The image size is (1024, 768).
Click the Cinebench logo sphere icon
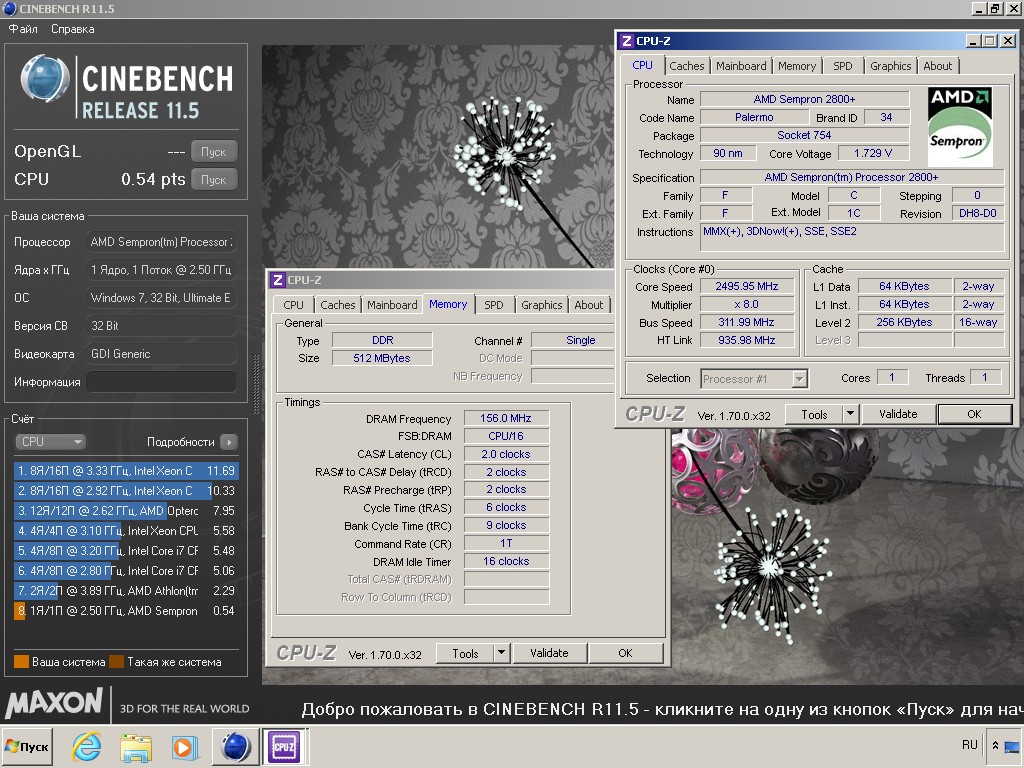[44, 80]
